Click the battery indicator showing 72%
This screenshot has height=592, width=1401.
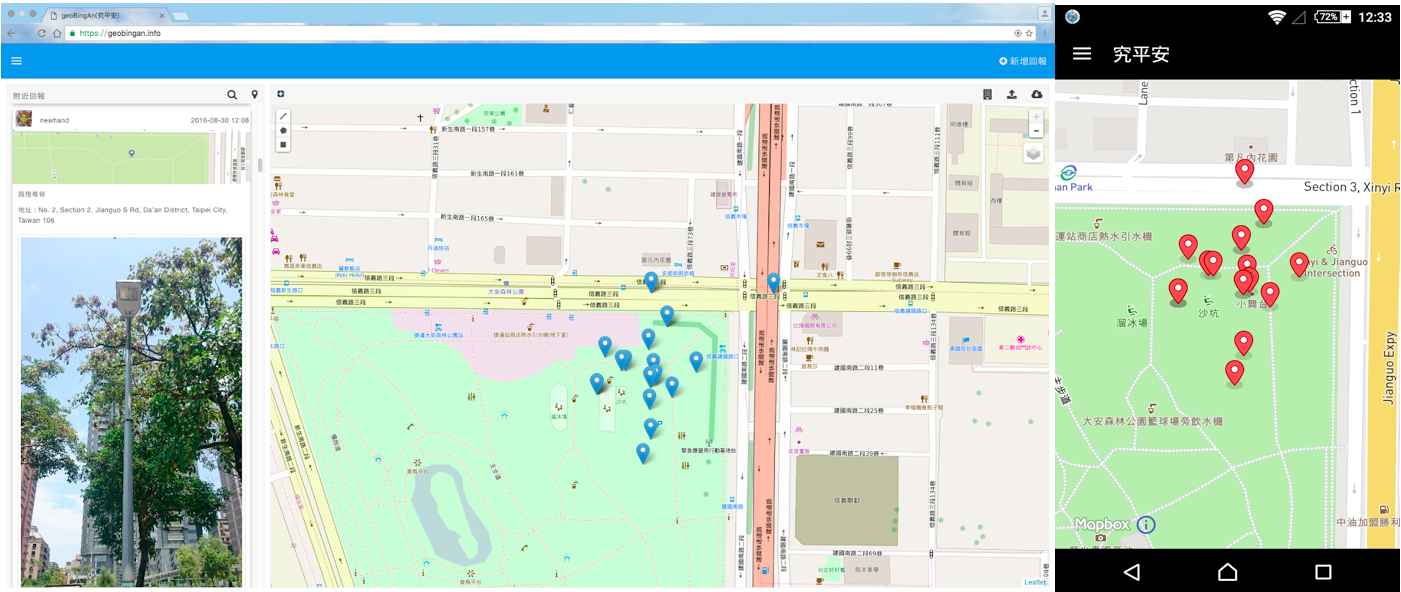click(x=1334, y=17)
